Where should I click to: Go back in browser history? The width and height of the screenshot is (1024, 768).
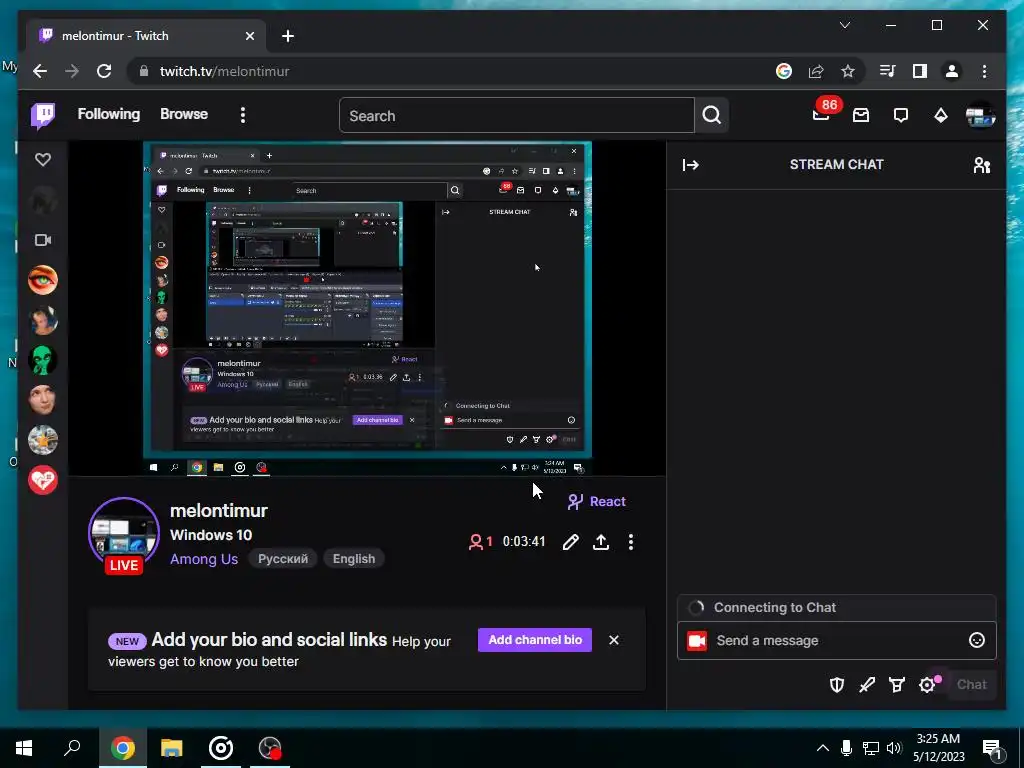pyautogui.click(x=40, y=71)
